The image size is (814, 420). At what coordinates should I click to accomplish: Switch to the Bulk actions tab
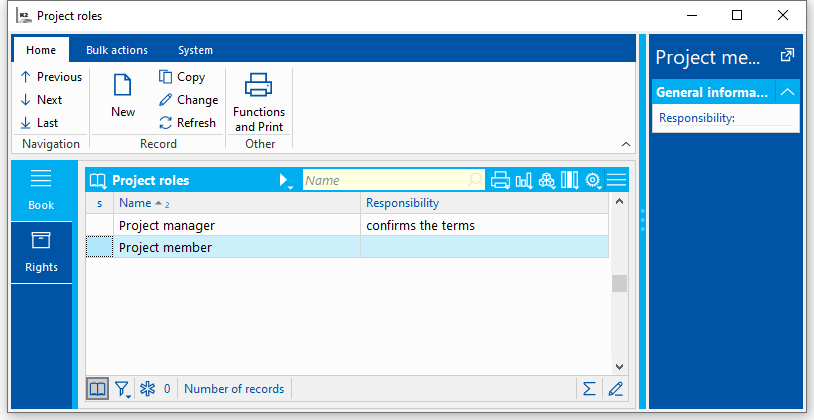pyautogui.click(x=116, y=50)
